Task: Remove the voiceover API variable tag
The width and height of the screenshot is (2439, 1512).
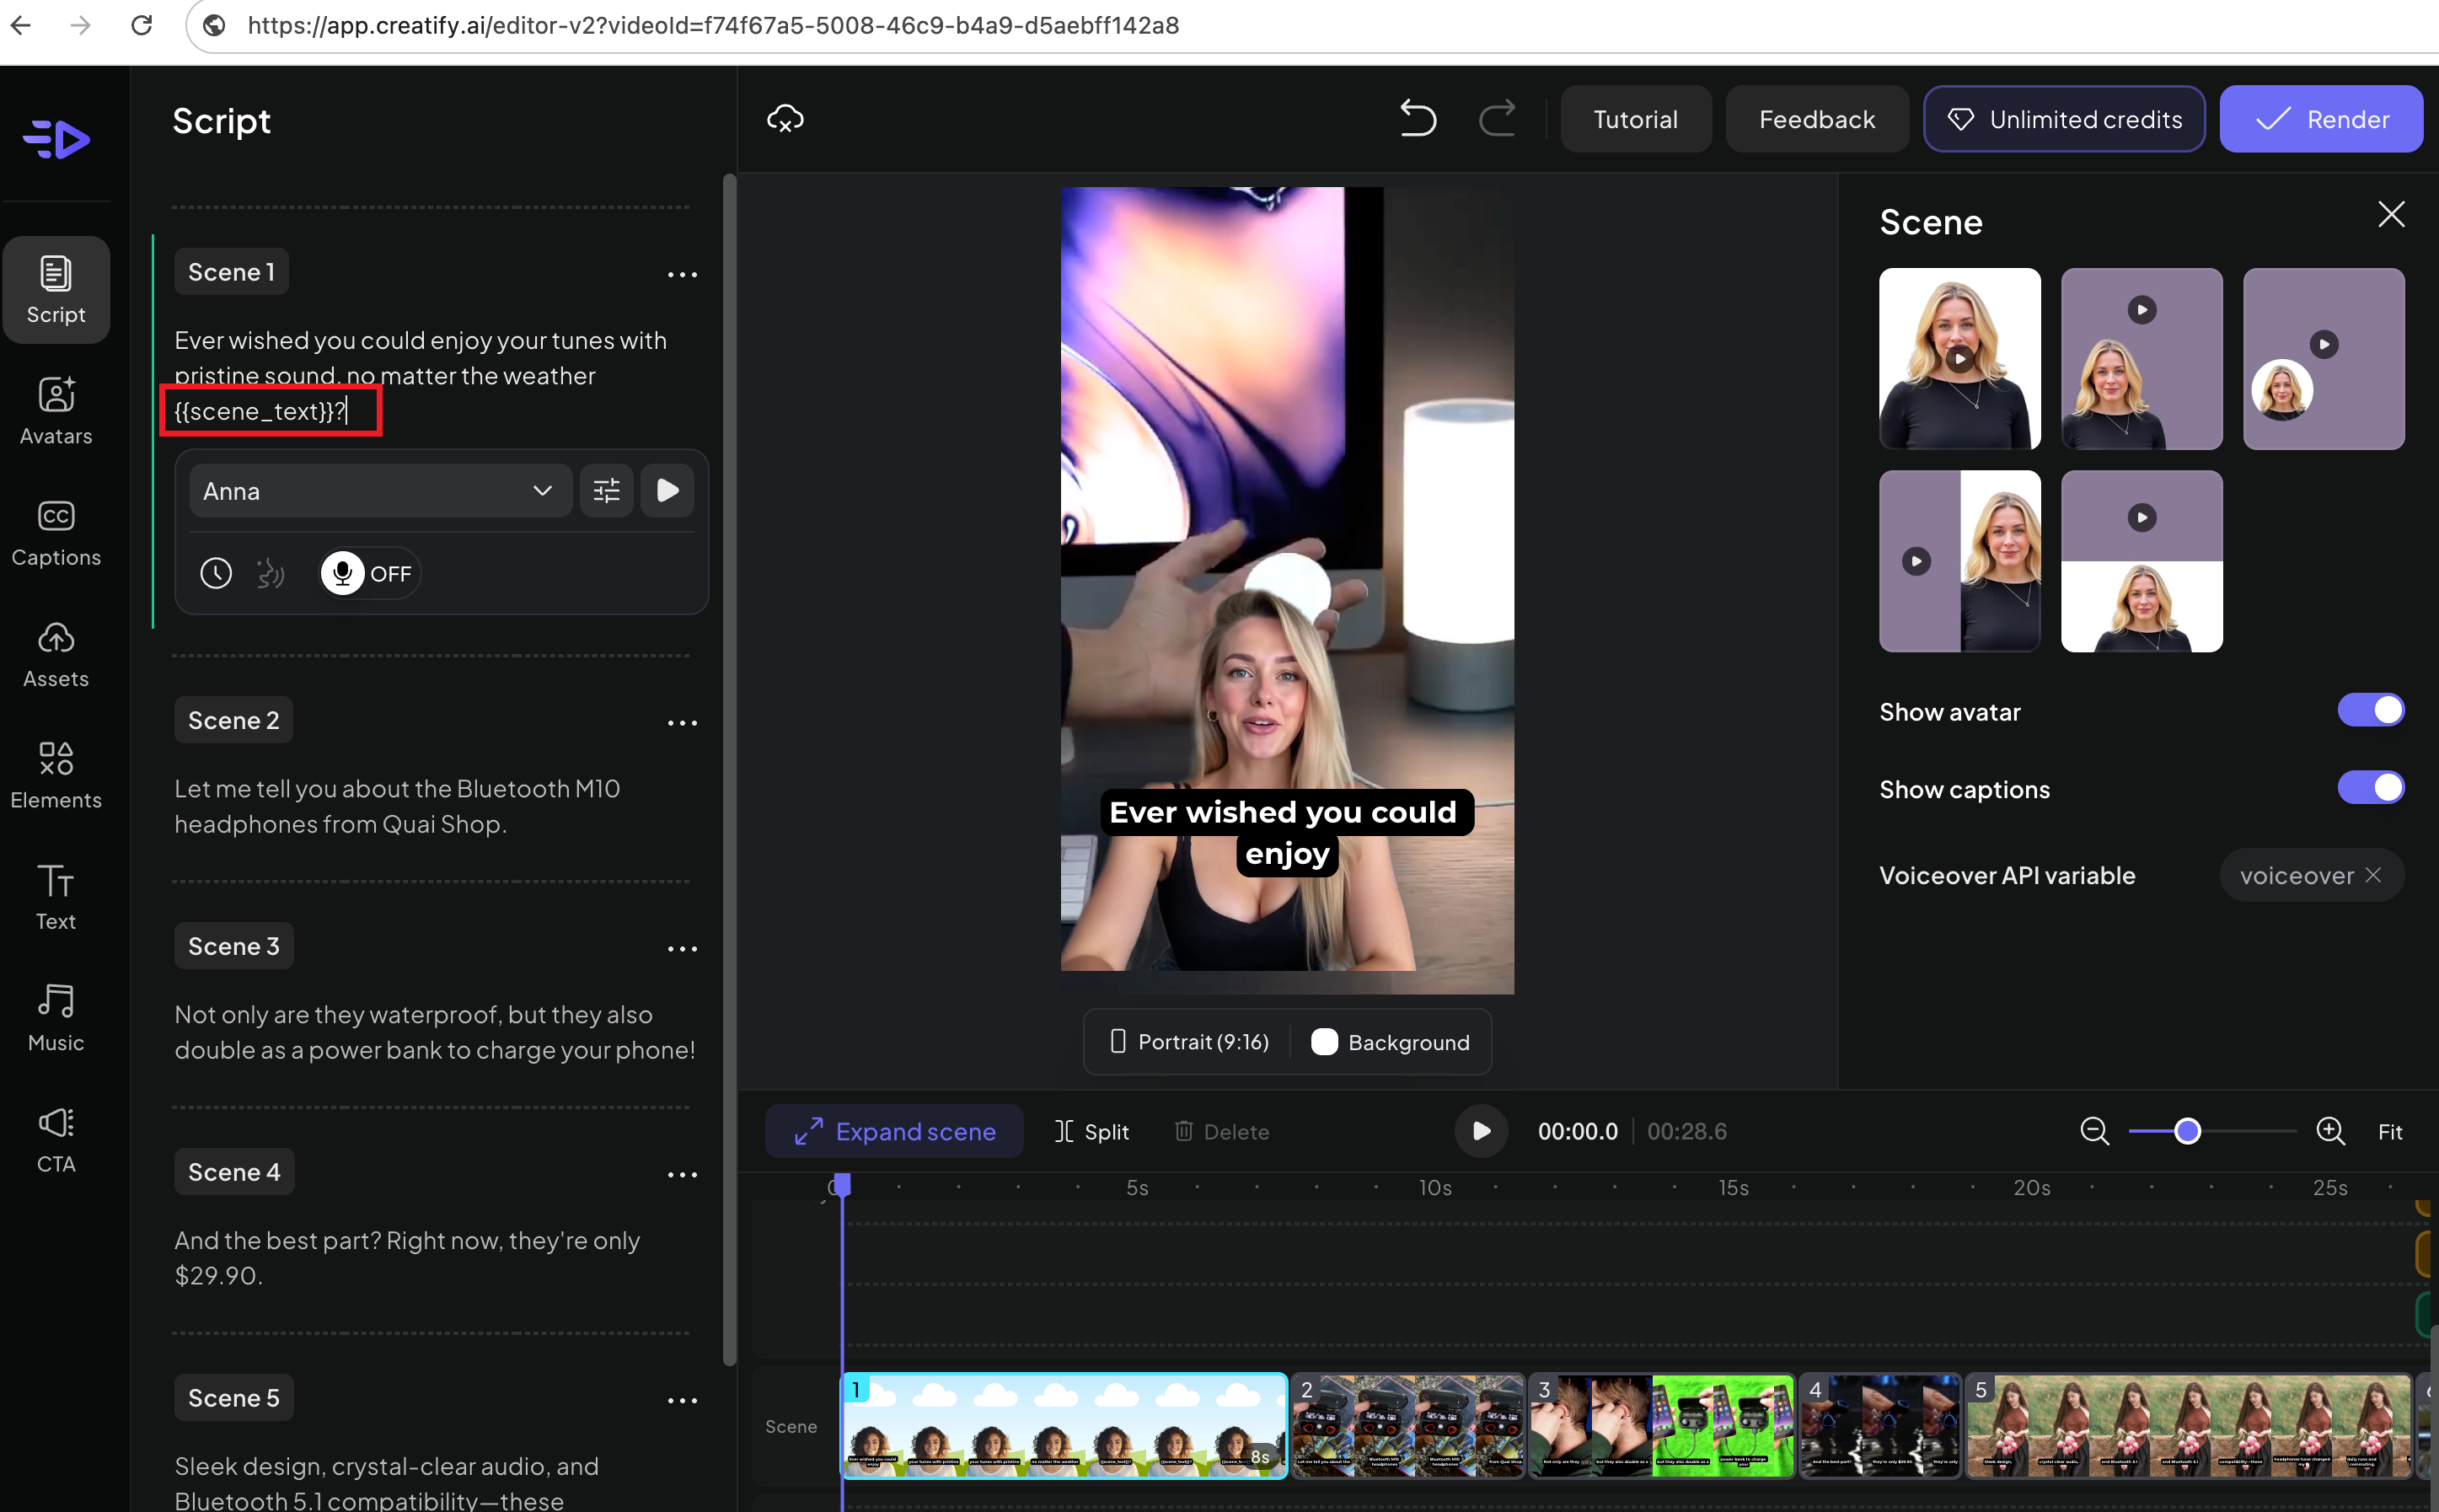Action: [x=2373, y=875]
